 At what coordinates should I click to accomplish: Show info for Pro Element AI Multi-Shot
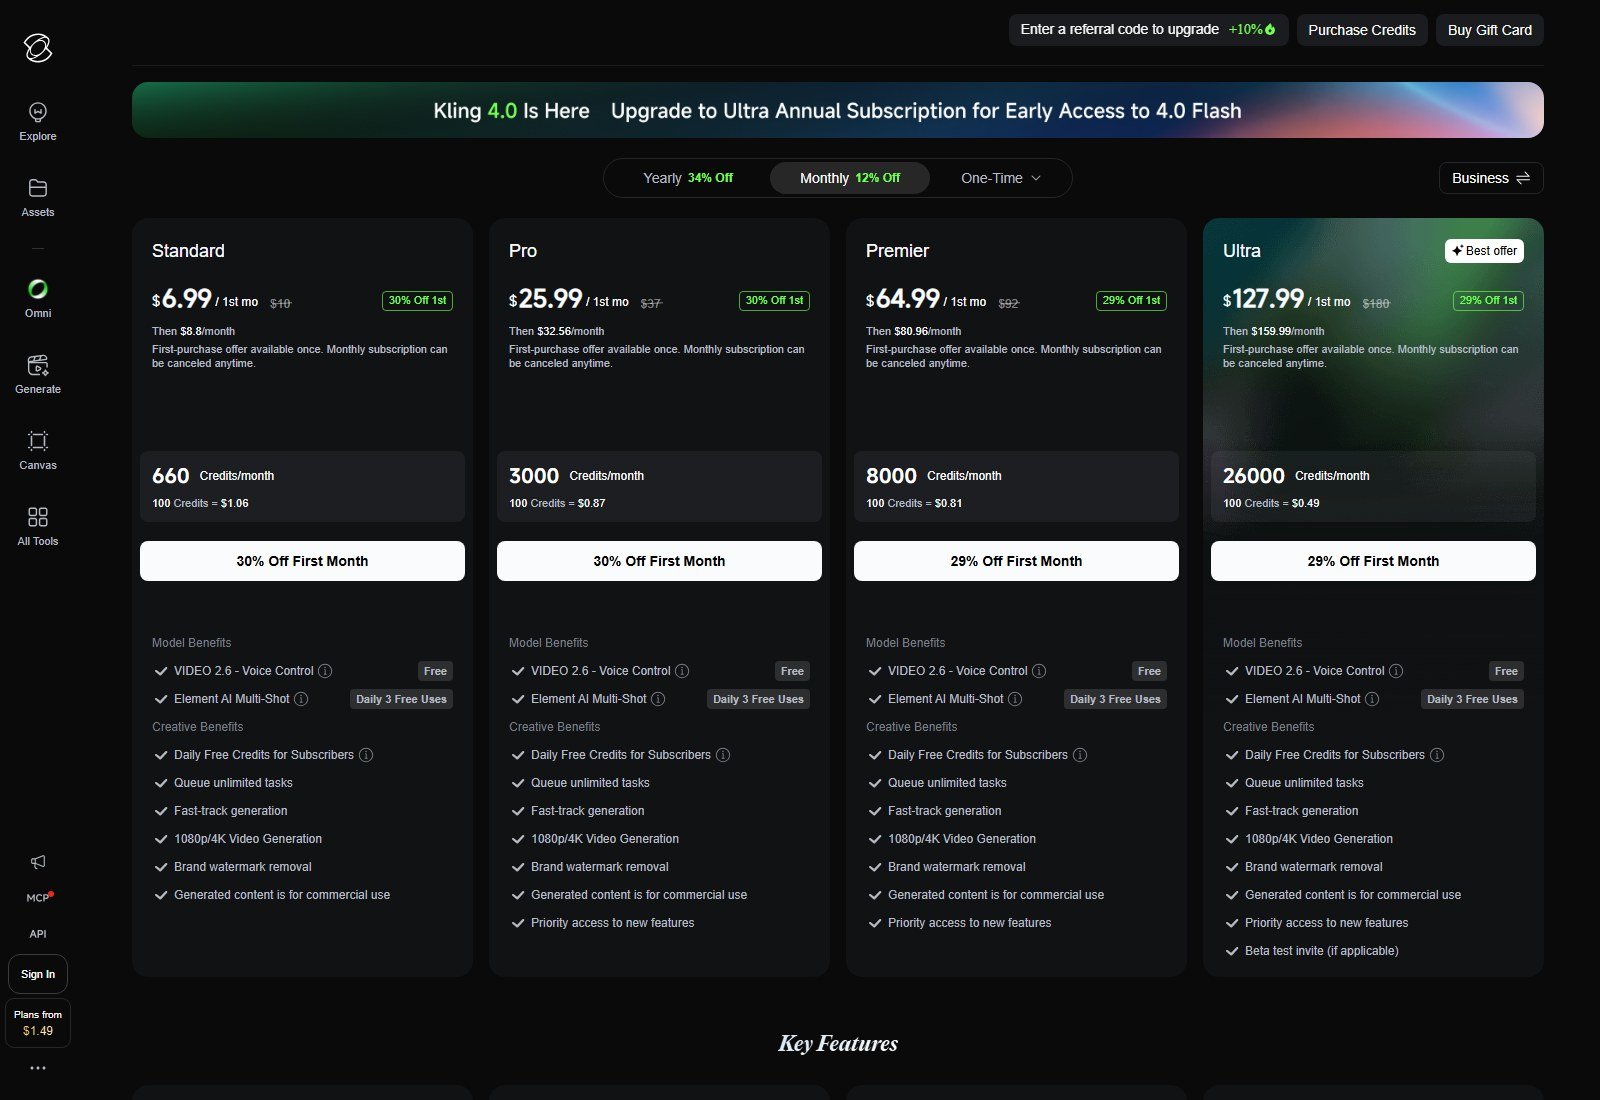point(658,699)
